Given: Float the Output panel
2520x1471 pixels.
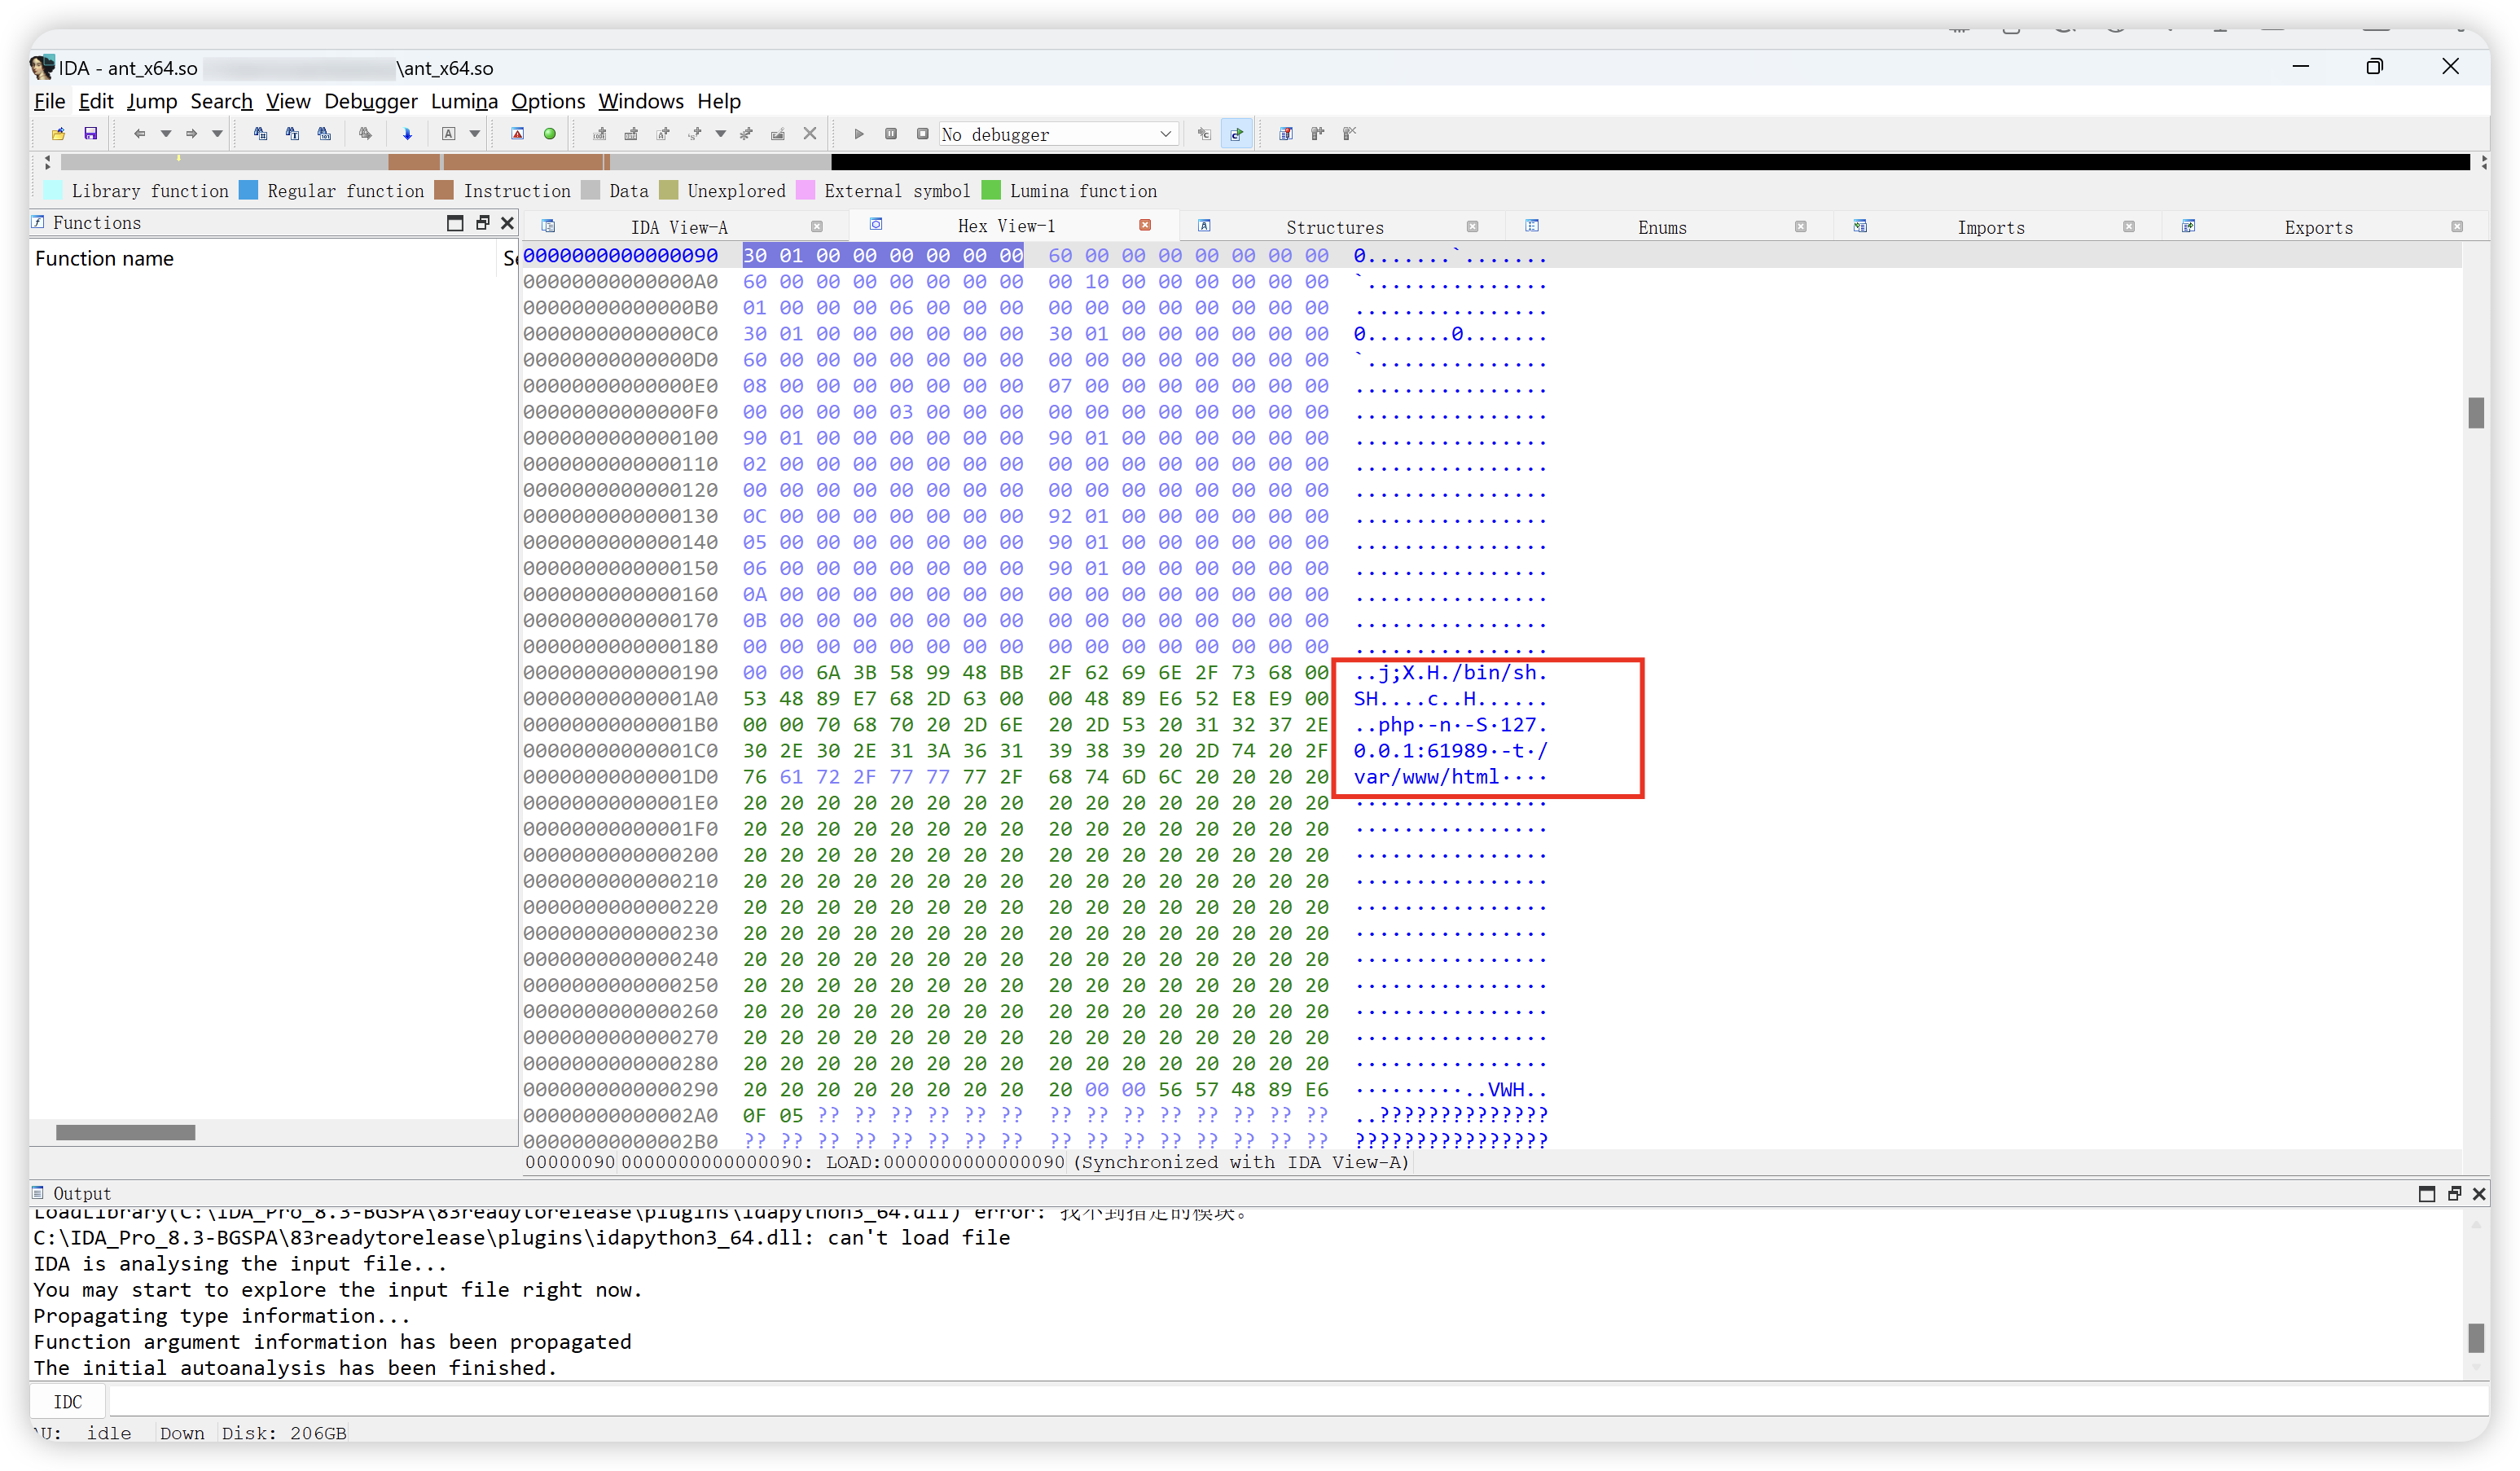Looking at the screenshot, I should 2453,1193.
